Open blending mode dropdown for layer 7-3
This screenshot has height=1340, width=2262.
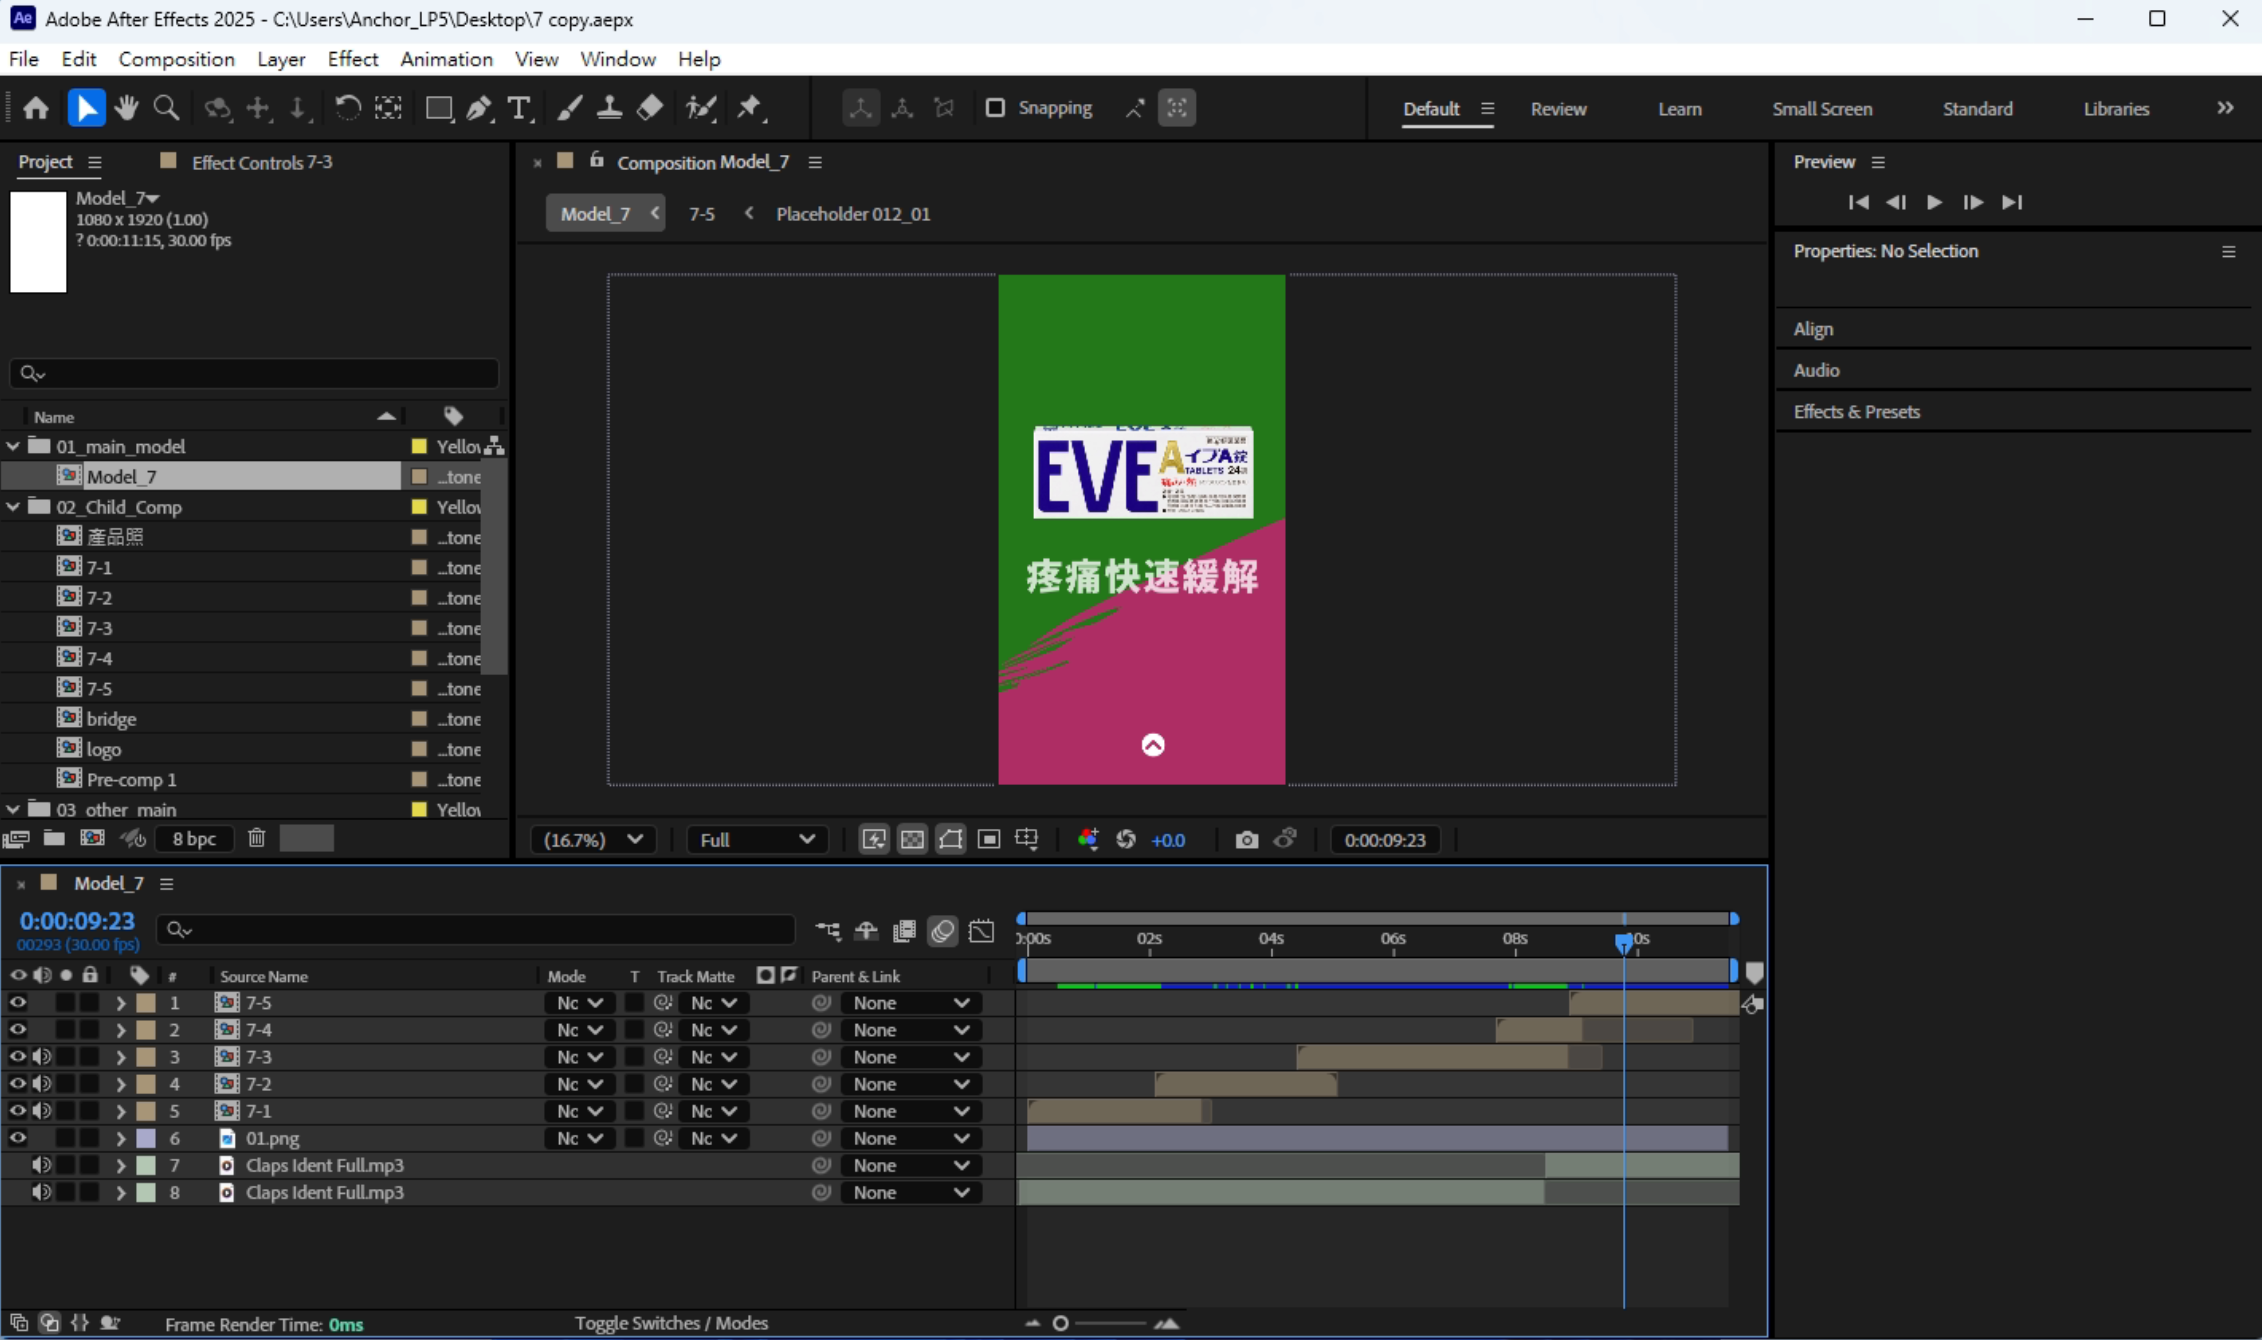click(x=579, y=1056)
